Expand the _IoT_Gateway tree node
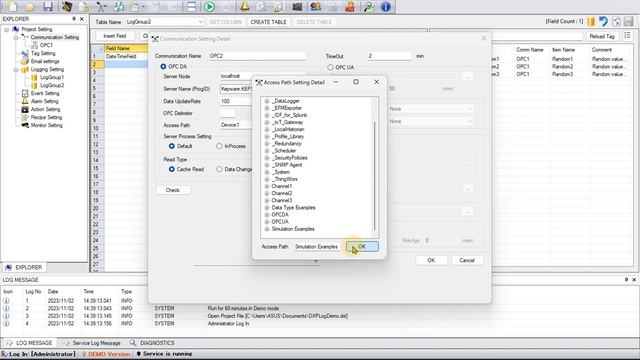Viewport: 640px width, 360px height. pyautogui.click(x=267, y=122)
